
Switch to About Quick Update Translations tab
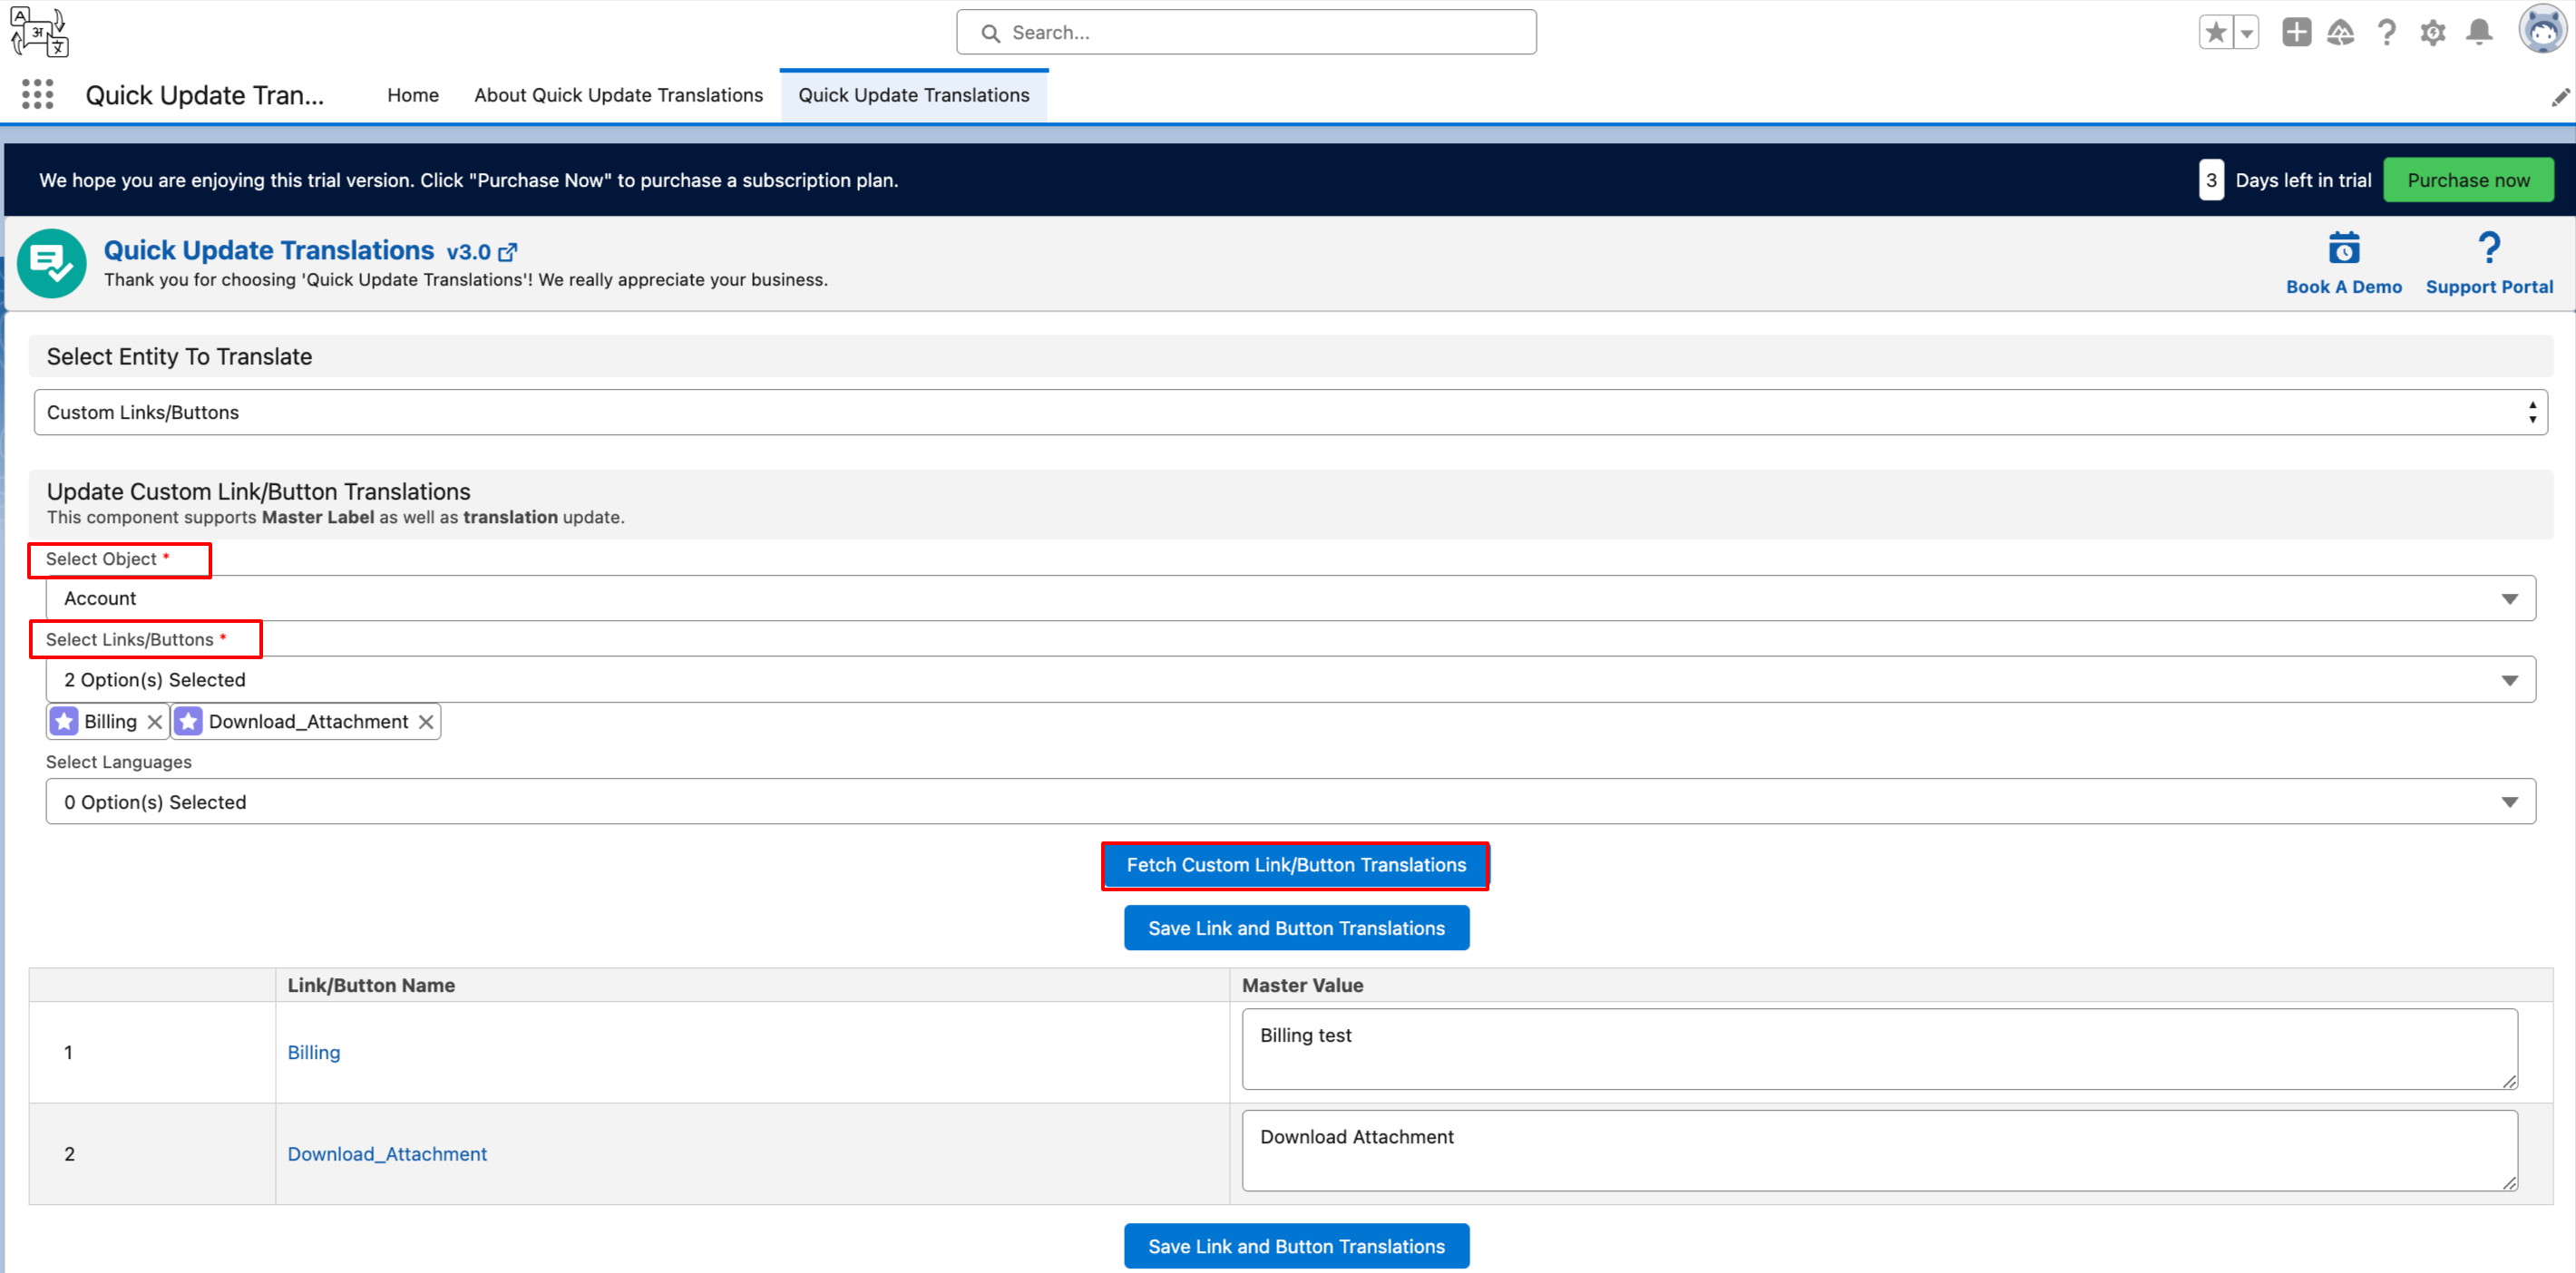tap(618, 95)
